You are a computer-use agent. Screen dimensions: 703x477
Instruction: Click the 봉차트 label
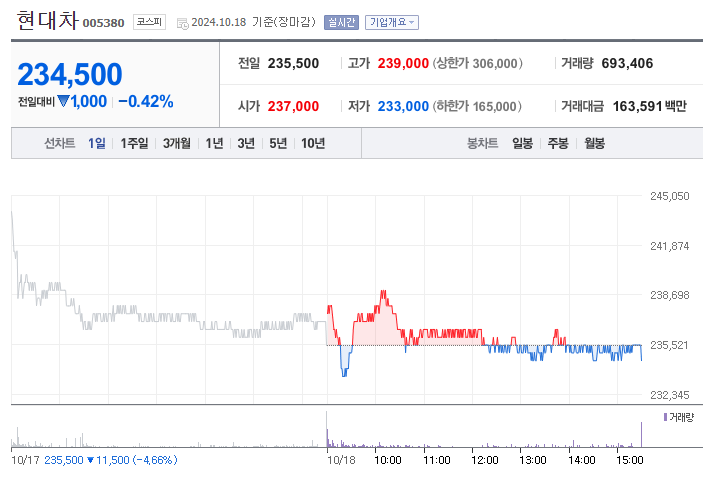coord(482,143)
